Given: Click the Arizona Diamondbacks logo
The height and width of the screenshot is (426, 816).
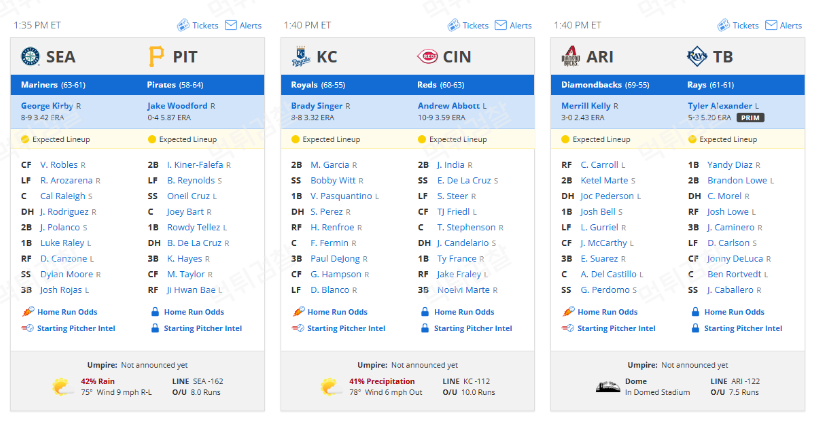Looking at the screenshot, I should 571,56.
